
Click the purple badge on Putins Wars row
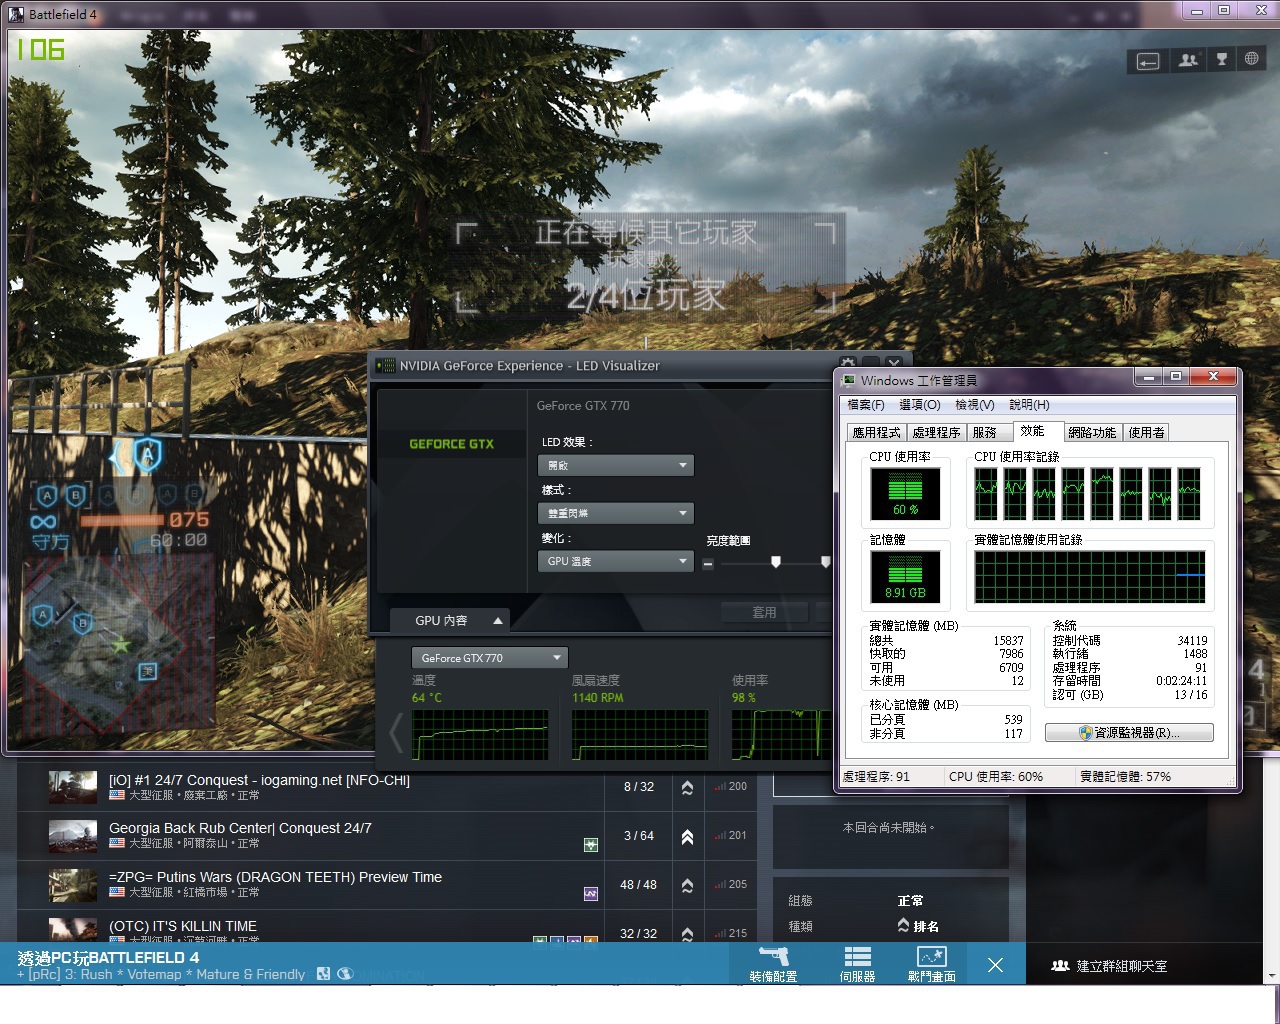click(x=591, y=894)
